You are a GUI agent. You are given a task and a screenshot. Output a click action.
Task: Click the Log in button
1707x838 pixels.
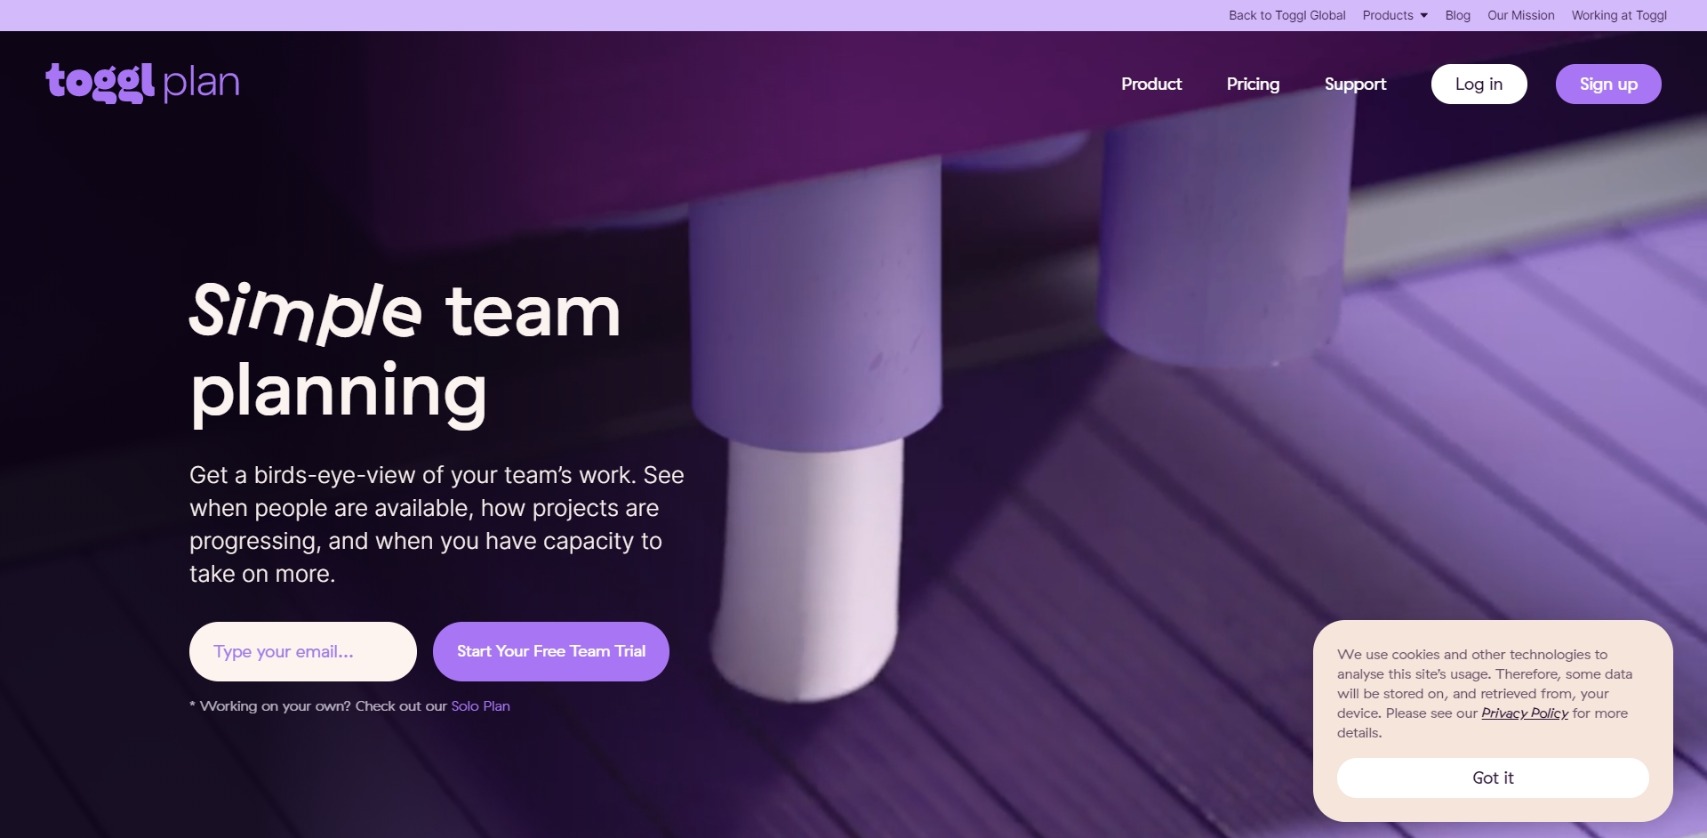point(1479,84)
